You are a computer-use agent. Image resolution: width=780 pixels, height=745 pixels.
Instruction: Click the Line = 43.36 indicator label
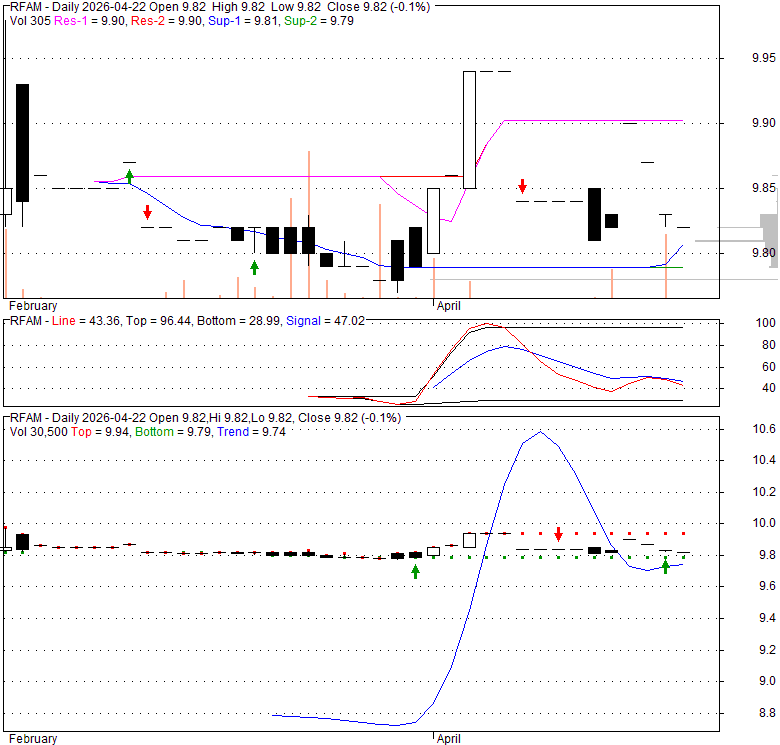(x=86, y=321)
